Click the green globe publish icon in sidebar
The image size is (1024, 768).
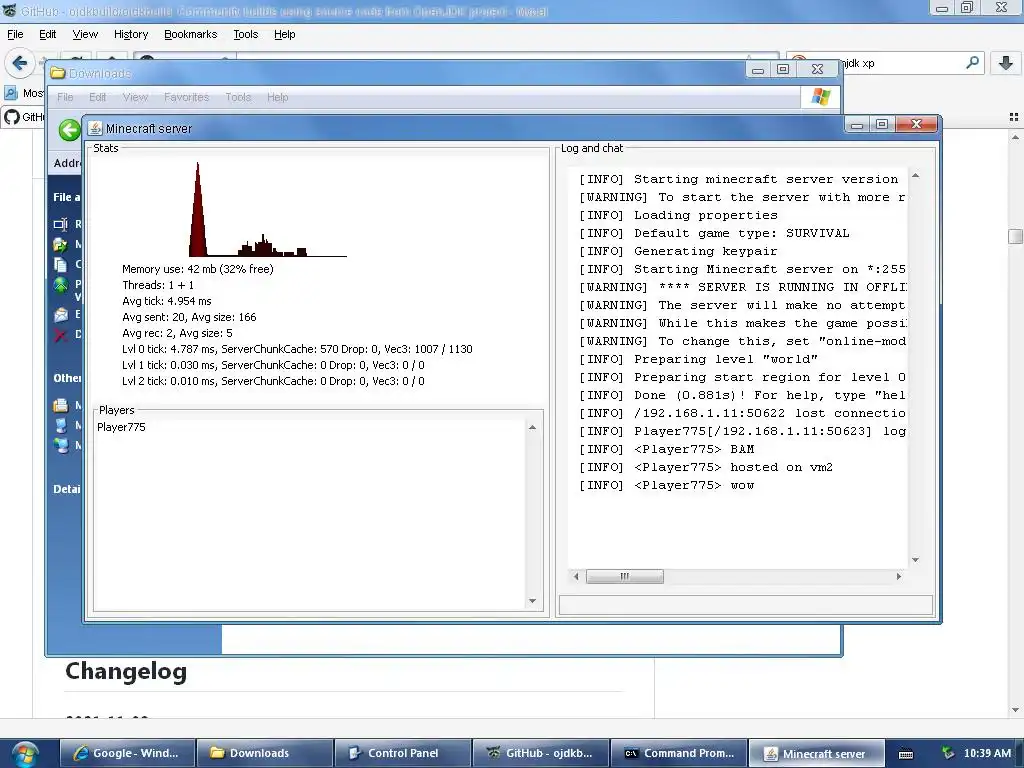pos(61,285)
